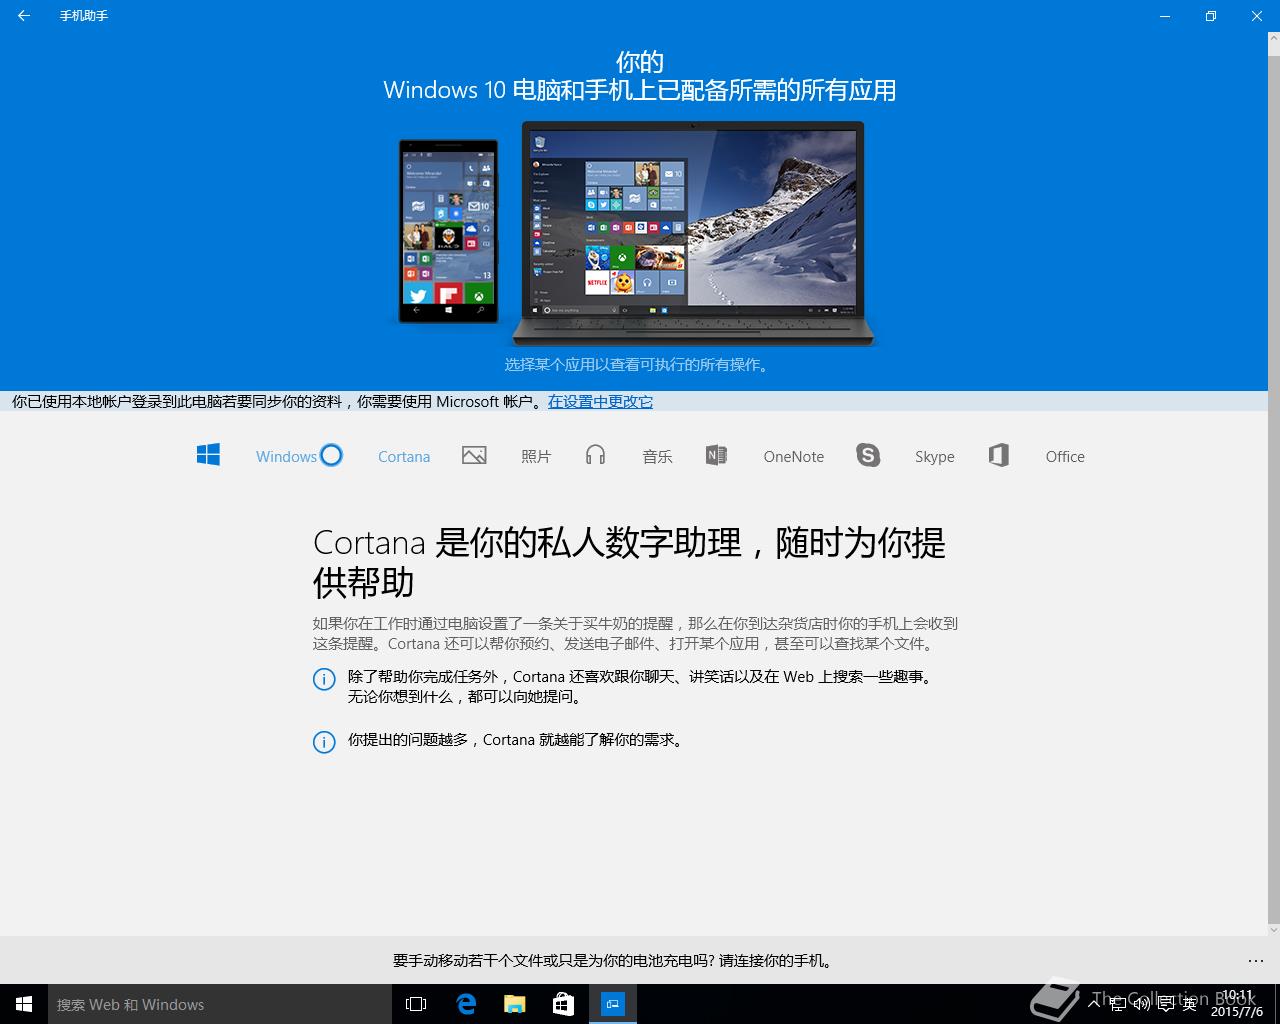This screenshot has width=1280, height=1024.
Task: Switch to the Cortana tab
Action: [x=404, y=457]
